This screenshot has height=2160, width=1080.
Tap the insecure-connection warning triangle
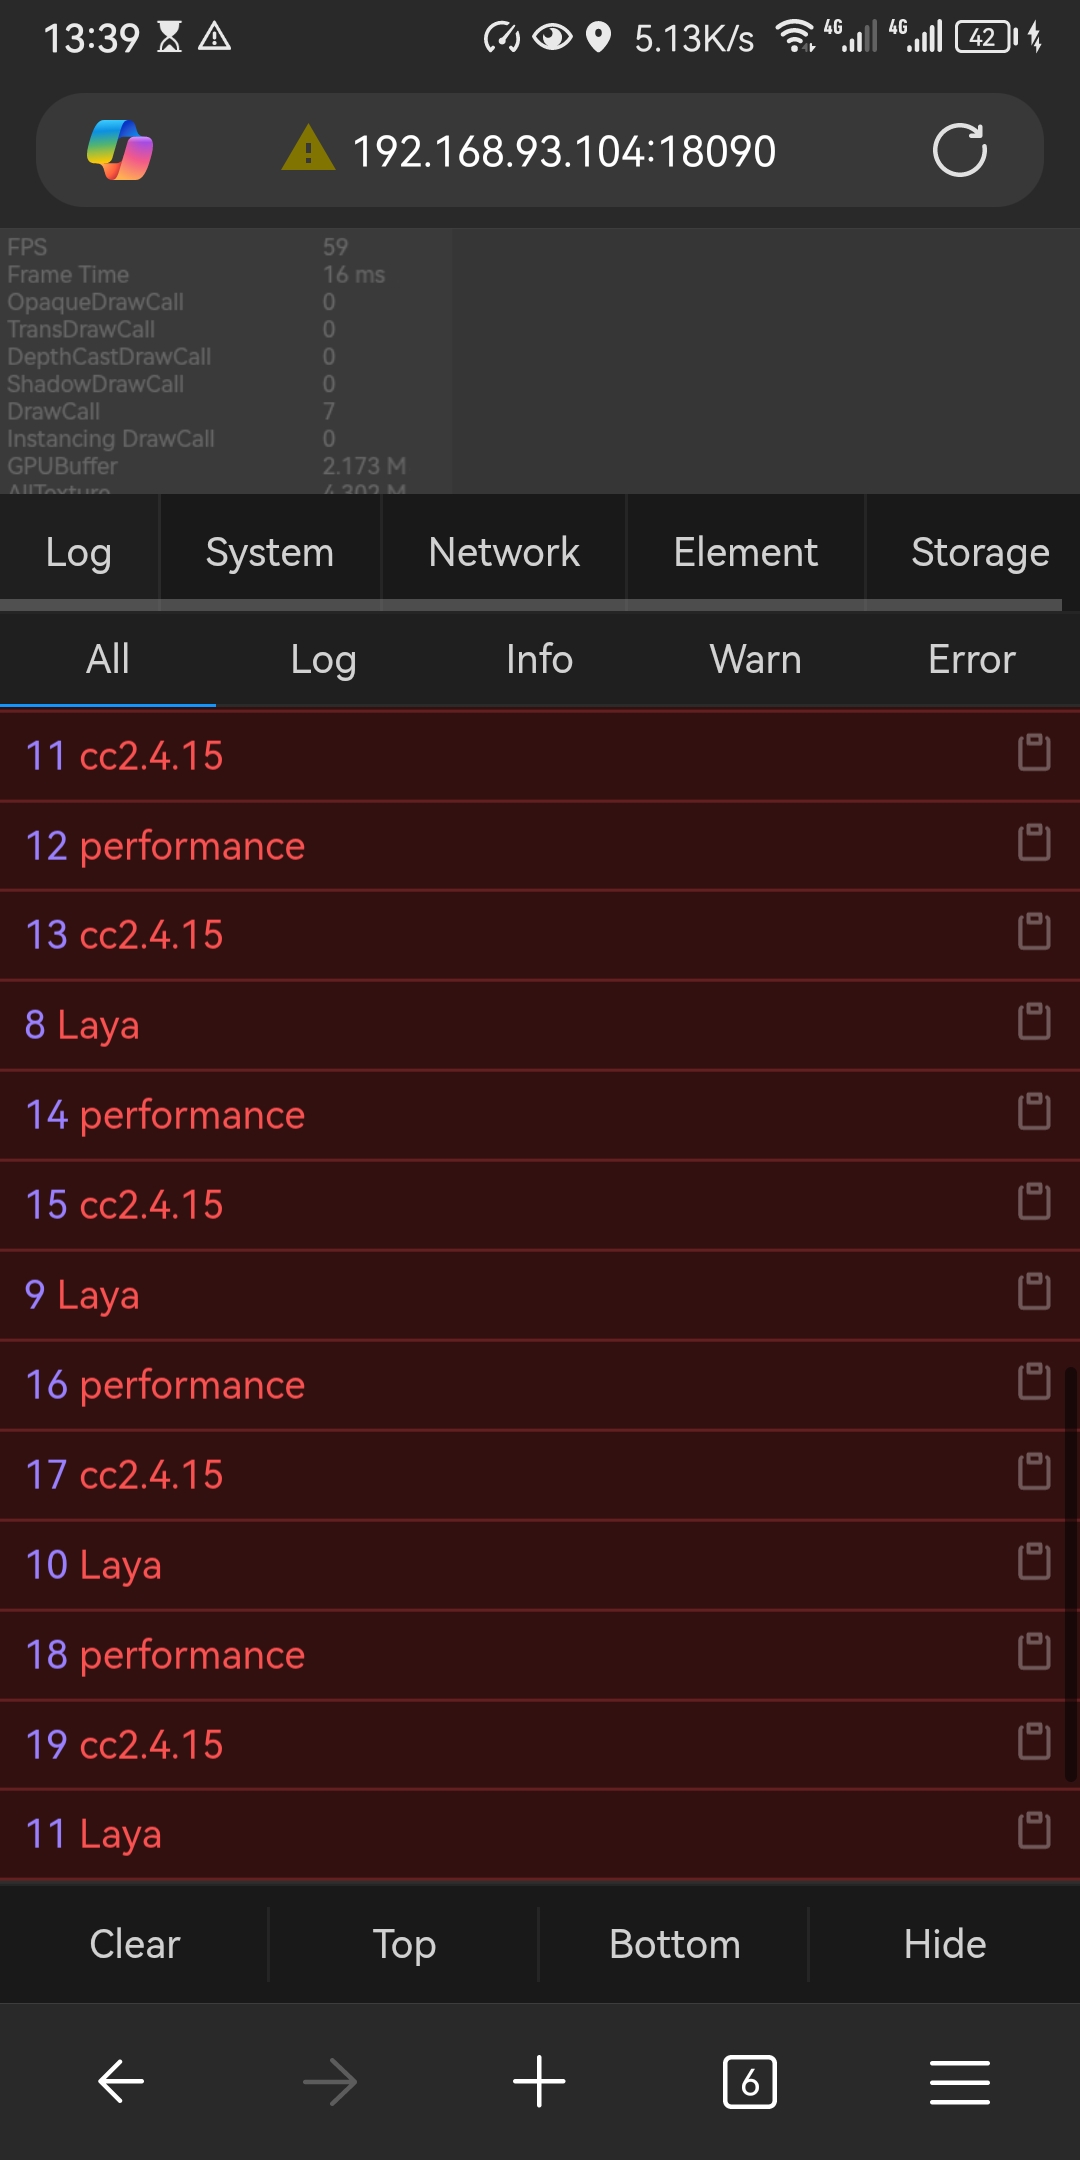pyautogui.click(x=308, y=148)
